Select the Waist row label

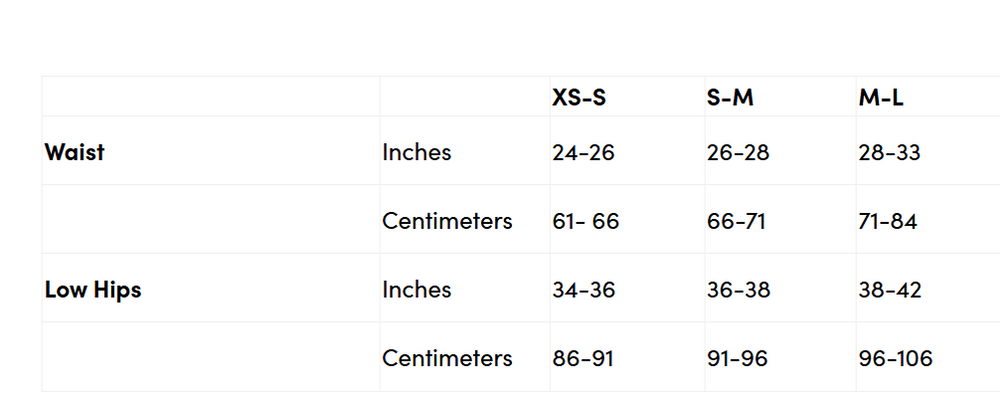coord(75,153)
